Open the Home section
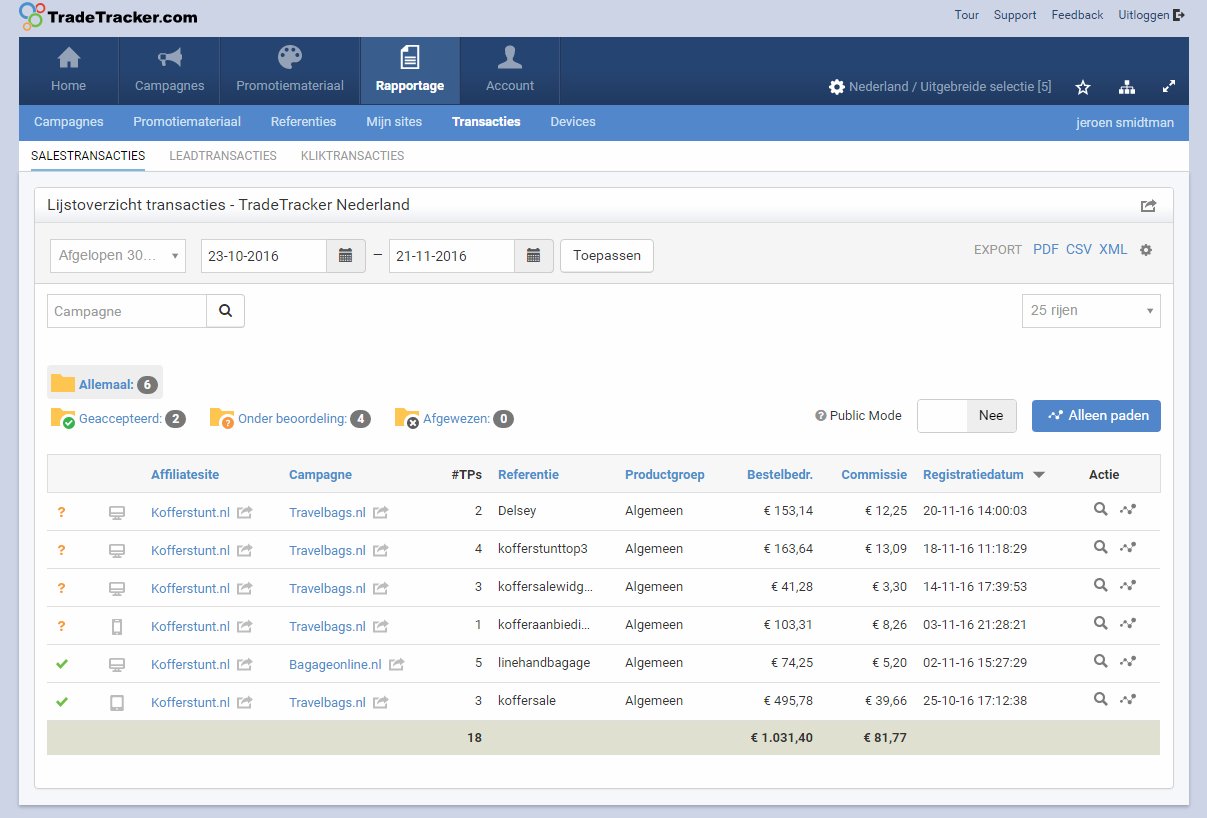This screenshot has width=1207, height=818. [68, 70]
